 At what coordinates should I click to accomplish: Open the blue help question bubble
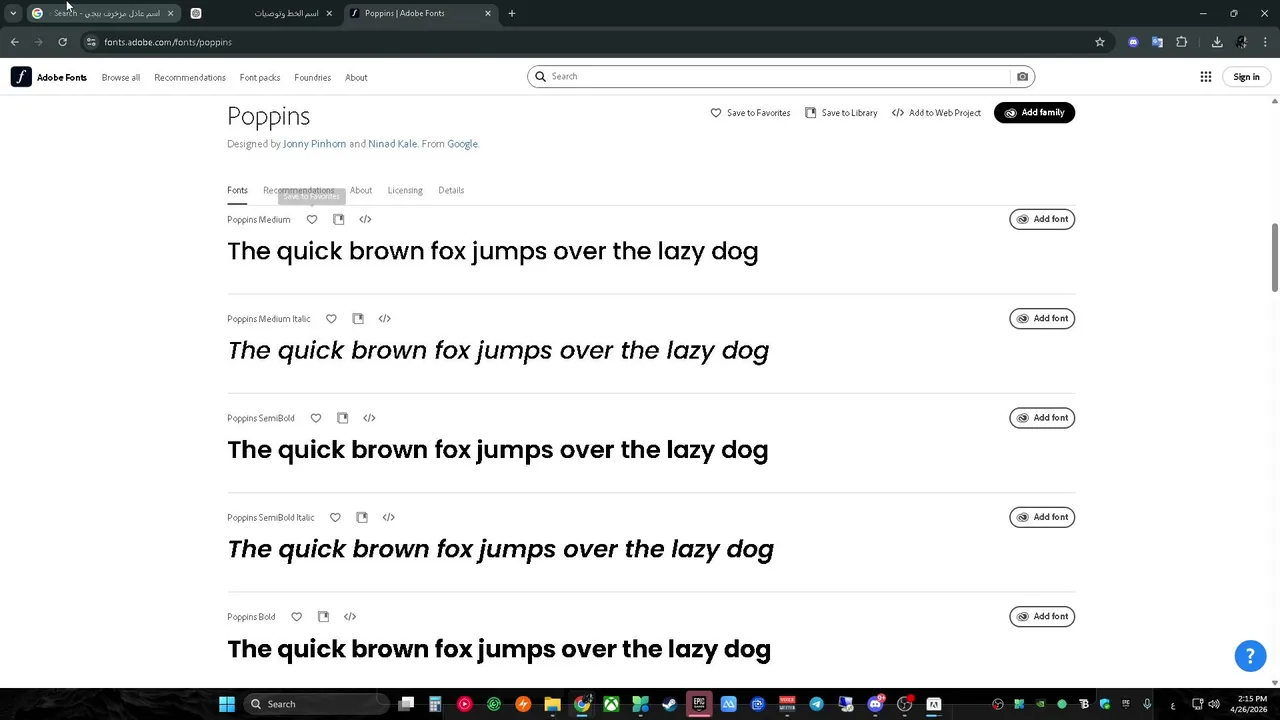coord(1250,656)
